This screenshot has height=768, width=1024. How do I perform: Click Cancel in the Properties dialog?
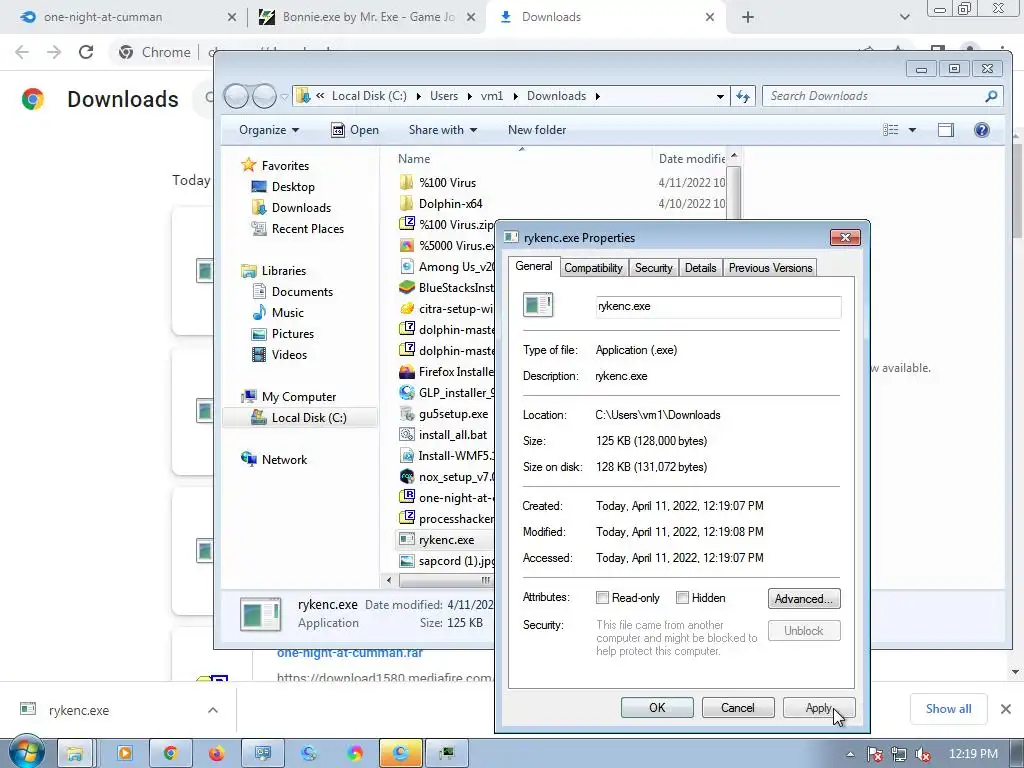[738, 708]
